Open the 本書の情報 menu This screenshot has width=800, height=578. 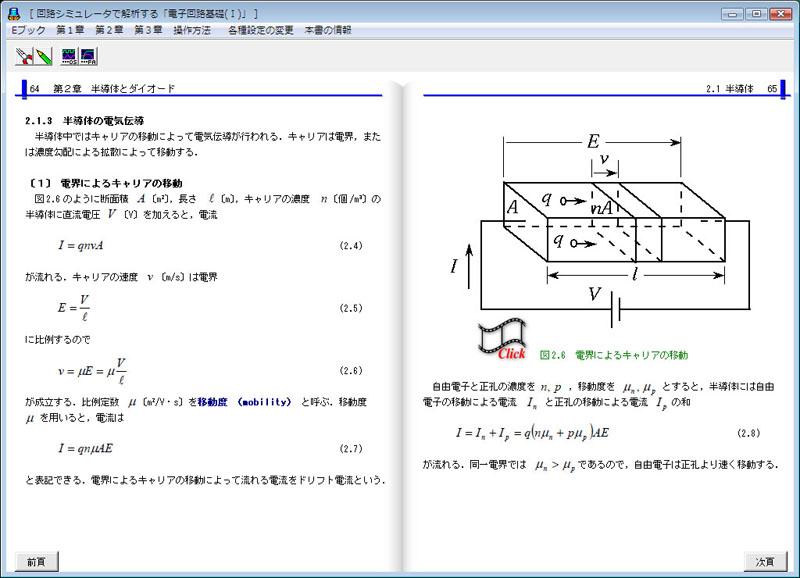pyautogui.click(x=328, y=30)
